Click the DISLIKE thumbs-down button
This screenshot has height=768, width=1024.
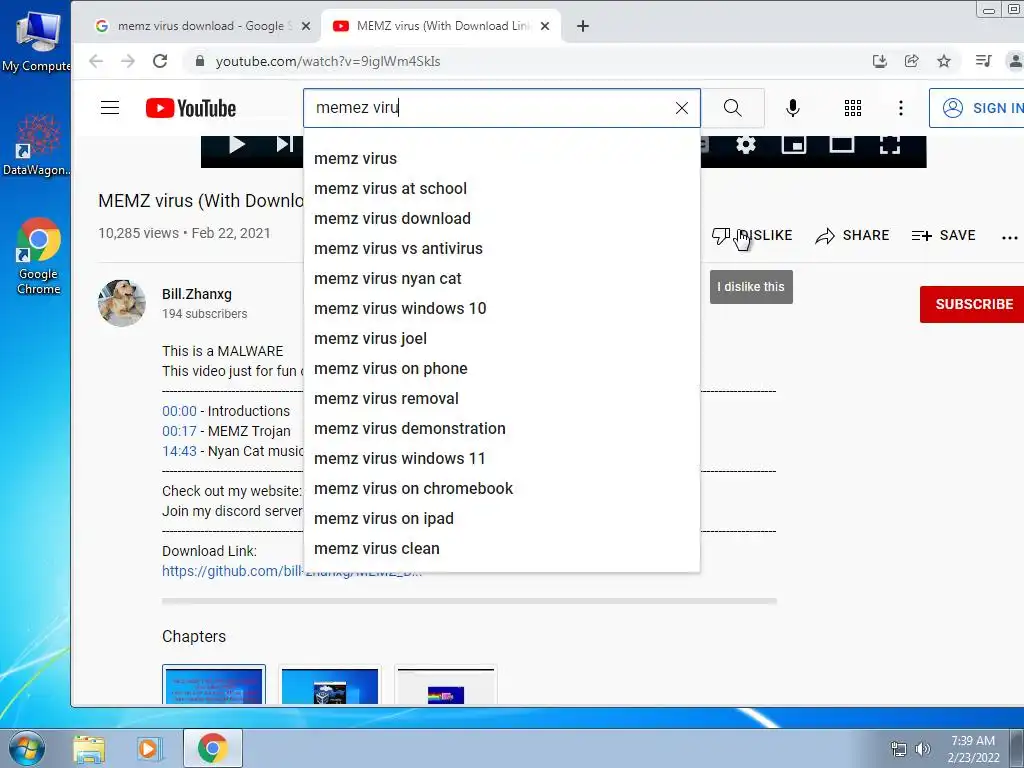click(x=752, y=236)
